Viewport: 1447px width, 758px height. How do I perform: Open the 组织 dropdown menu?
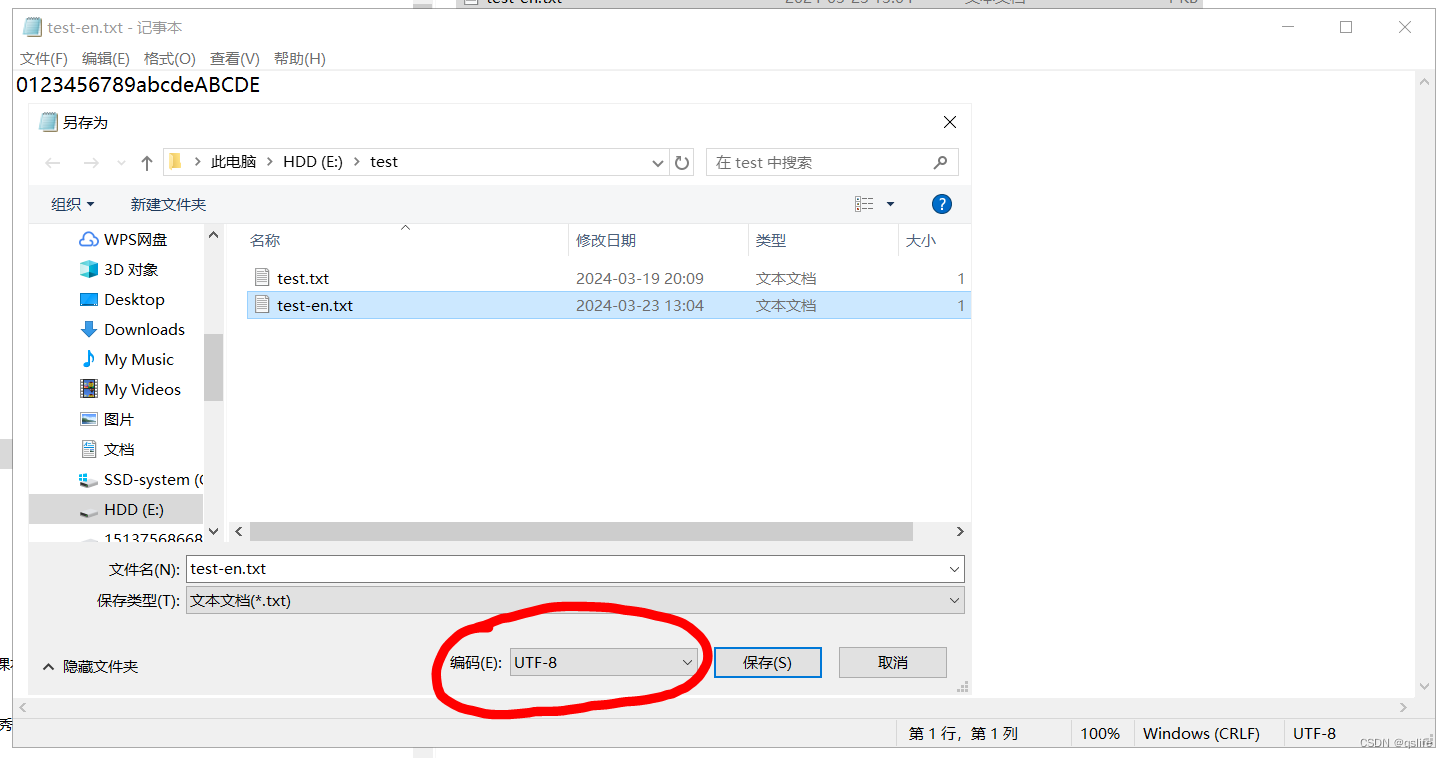tap(72, 204)
